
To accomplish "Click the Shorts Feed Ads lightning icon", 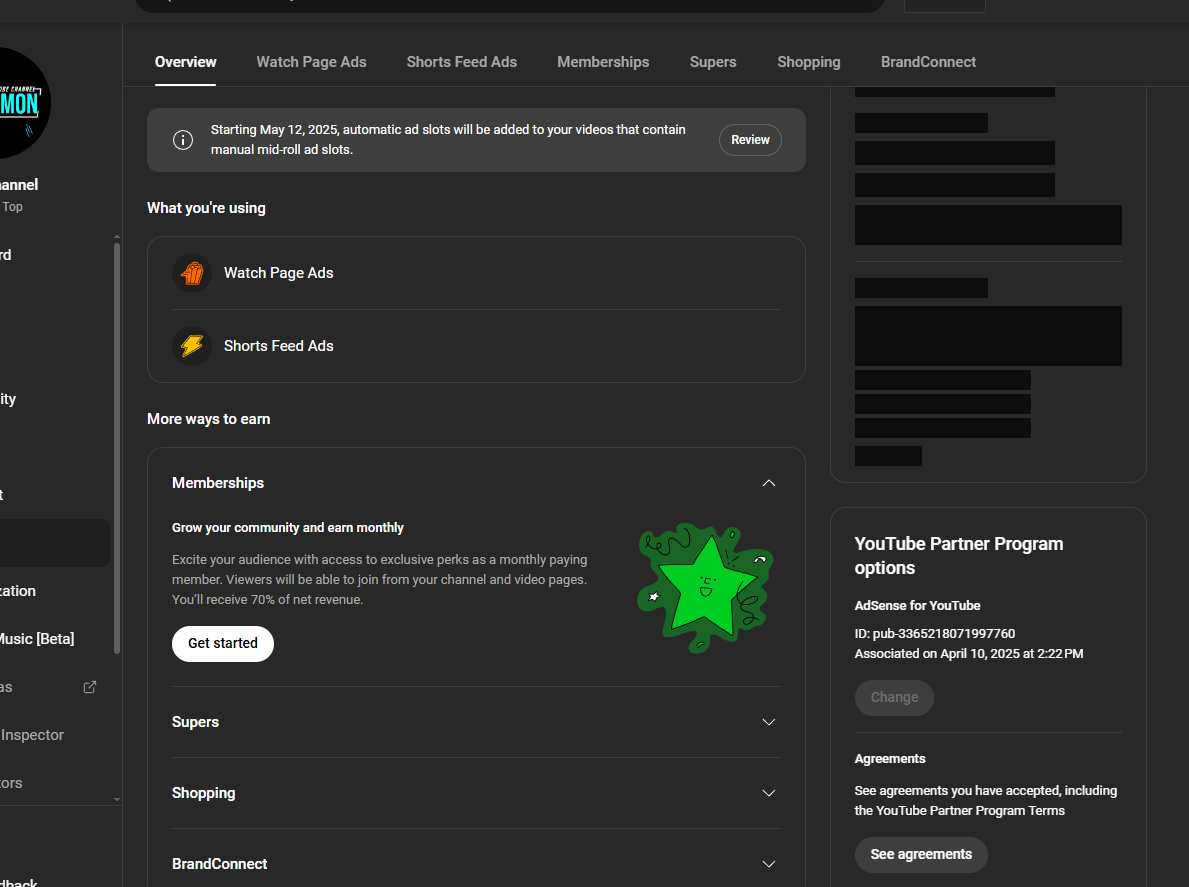I will point(192,346).
